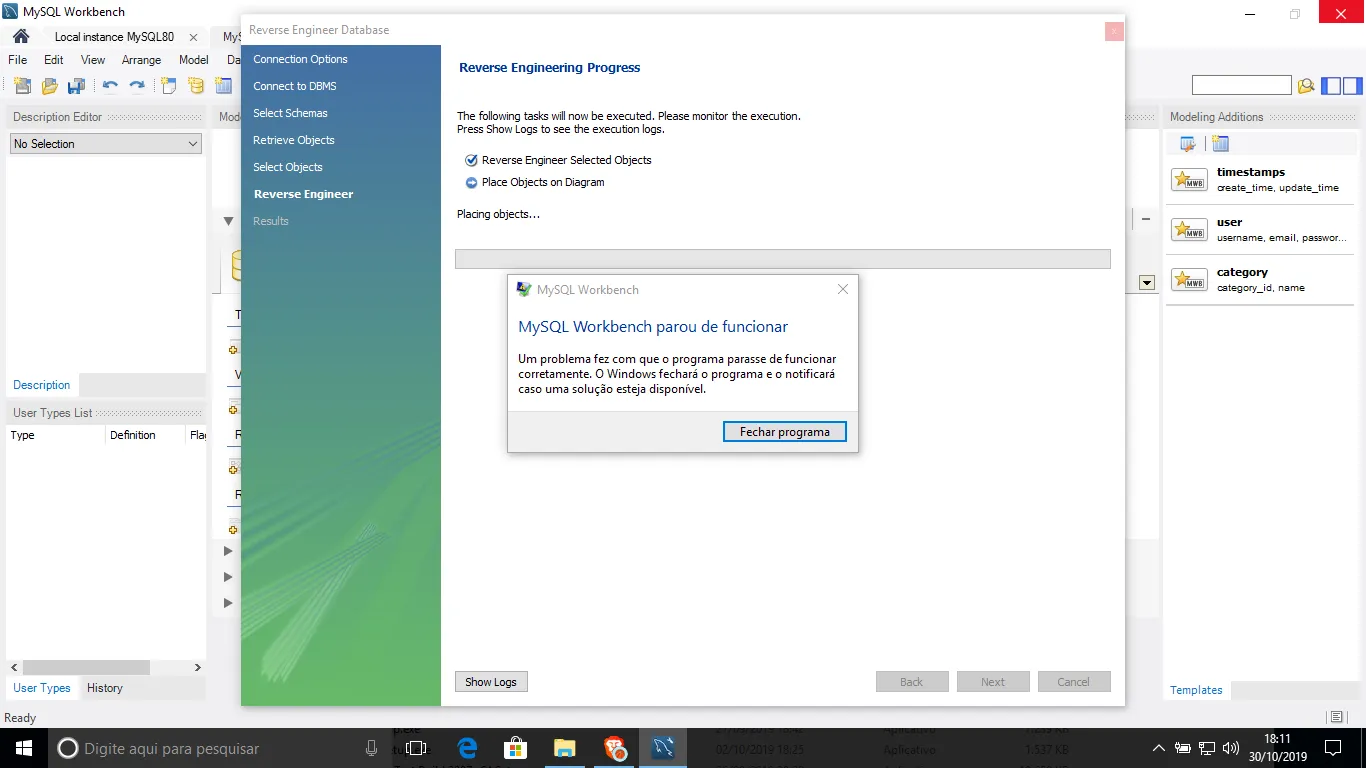
Task: Open the View menu
Action: tap(93, 60)
